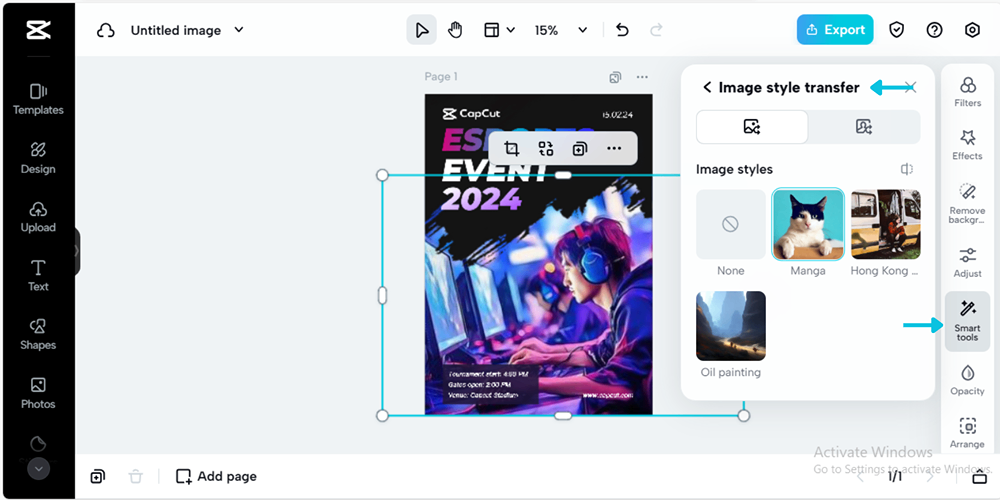Image resolution: width=1000 pixels, height=500 pixels.
Task: Redo the last action
Action: (656, 30)
